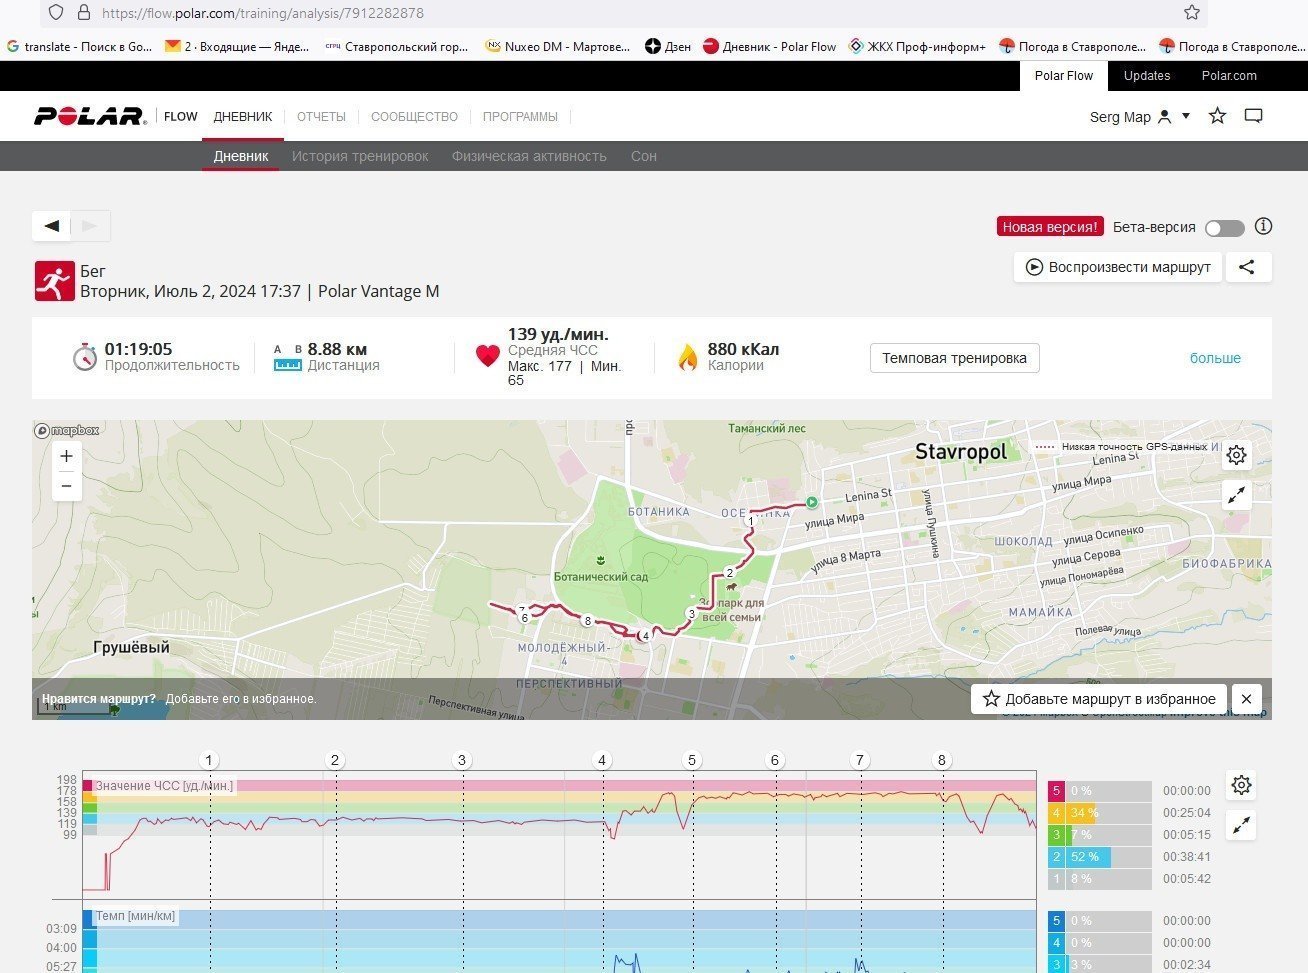
Task: Click the Значение ЧСС chart label
Action: coord(164,786)
